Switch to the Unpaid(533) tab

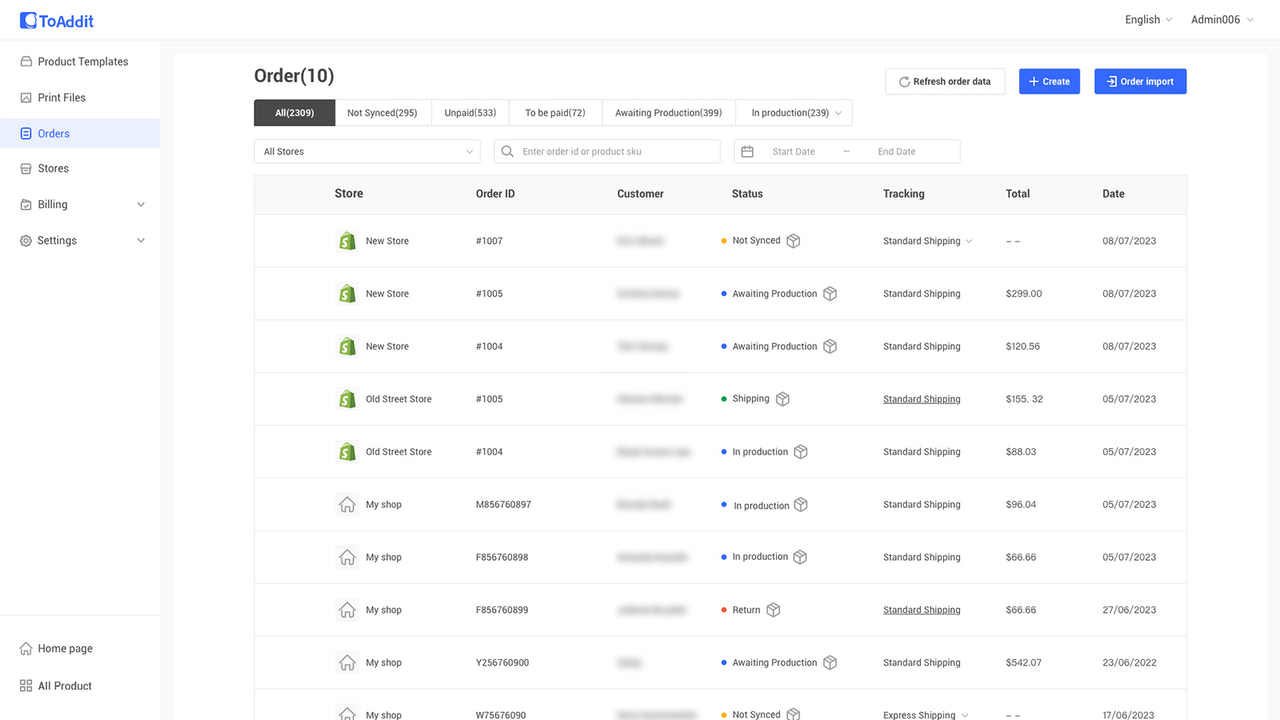point(470,113)
